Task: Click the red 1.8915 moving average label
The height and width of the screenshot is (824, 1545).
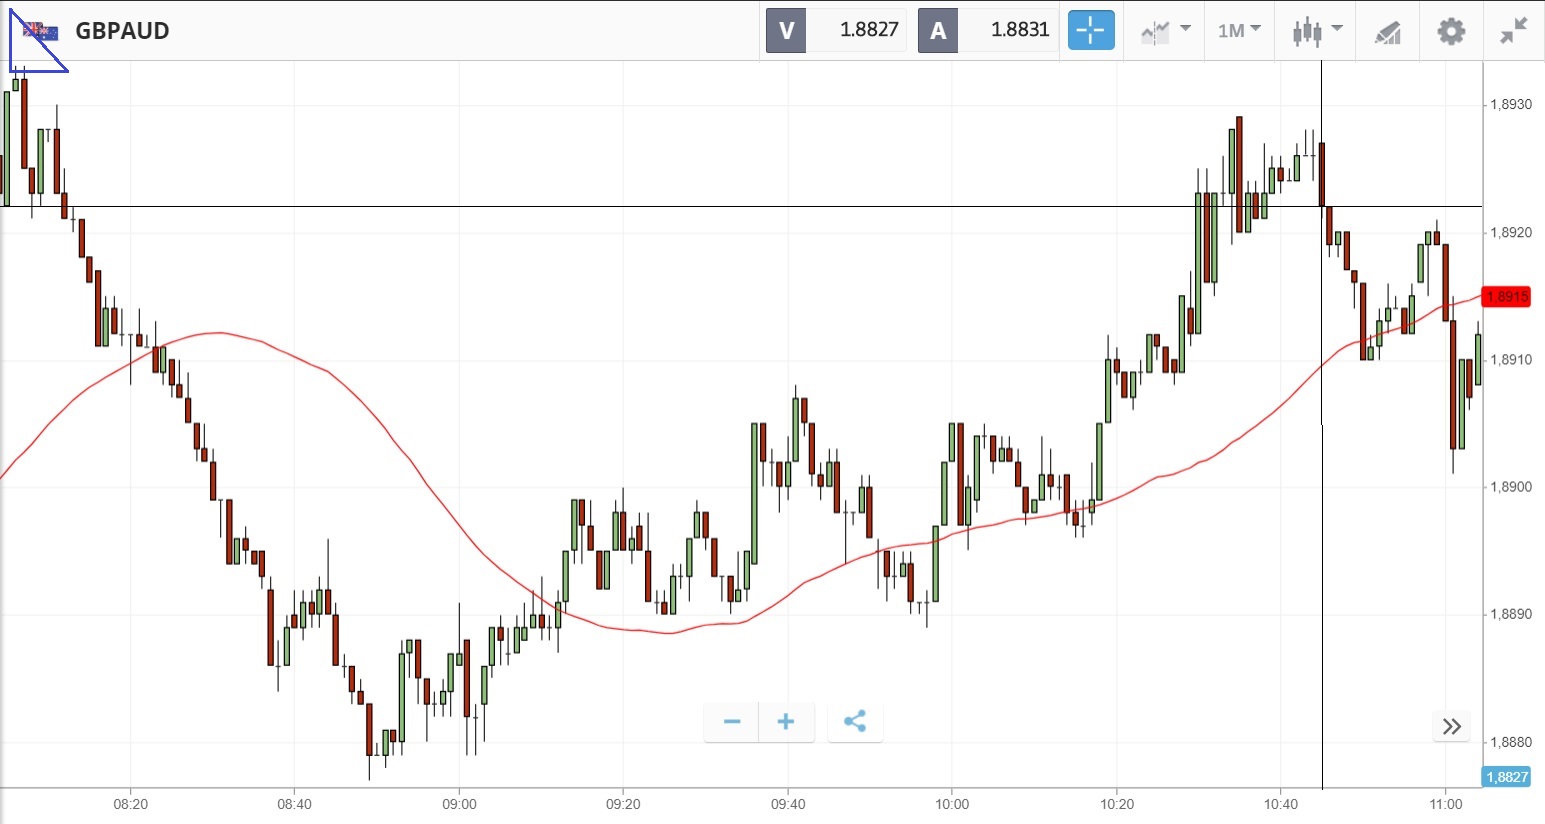Action: [x=1506, y=296]
